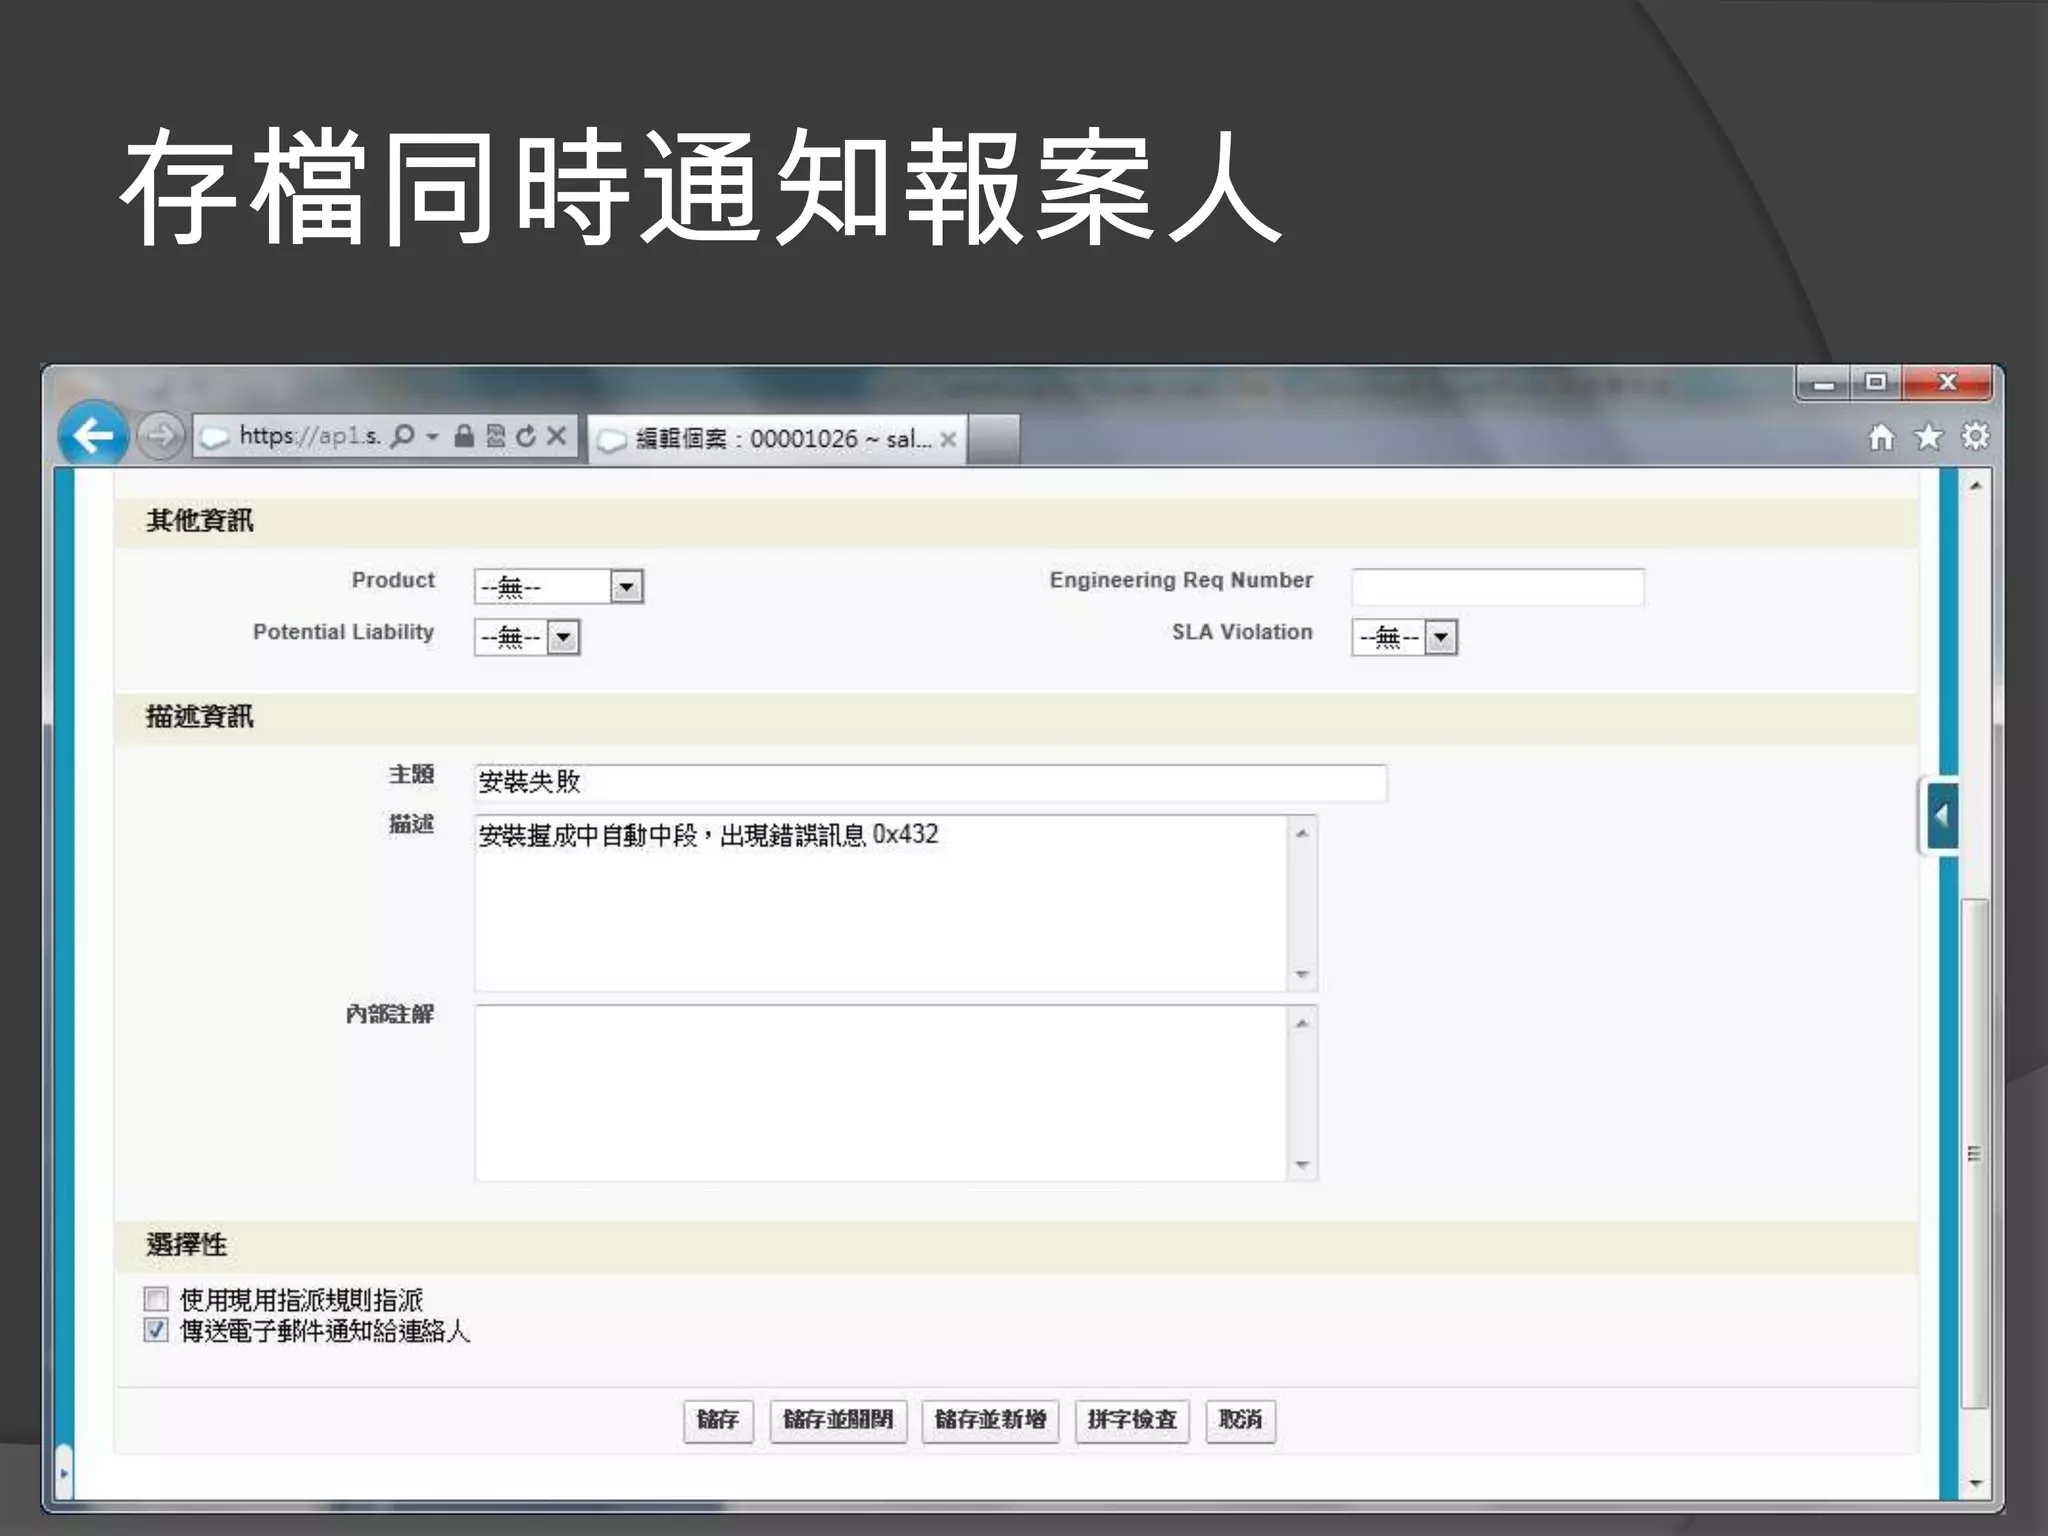Click the 取消 cancel button

pos(1241,1421)
